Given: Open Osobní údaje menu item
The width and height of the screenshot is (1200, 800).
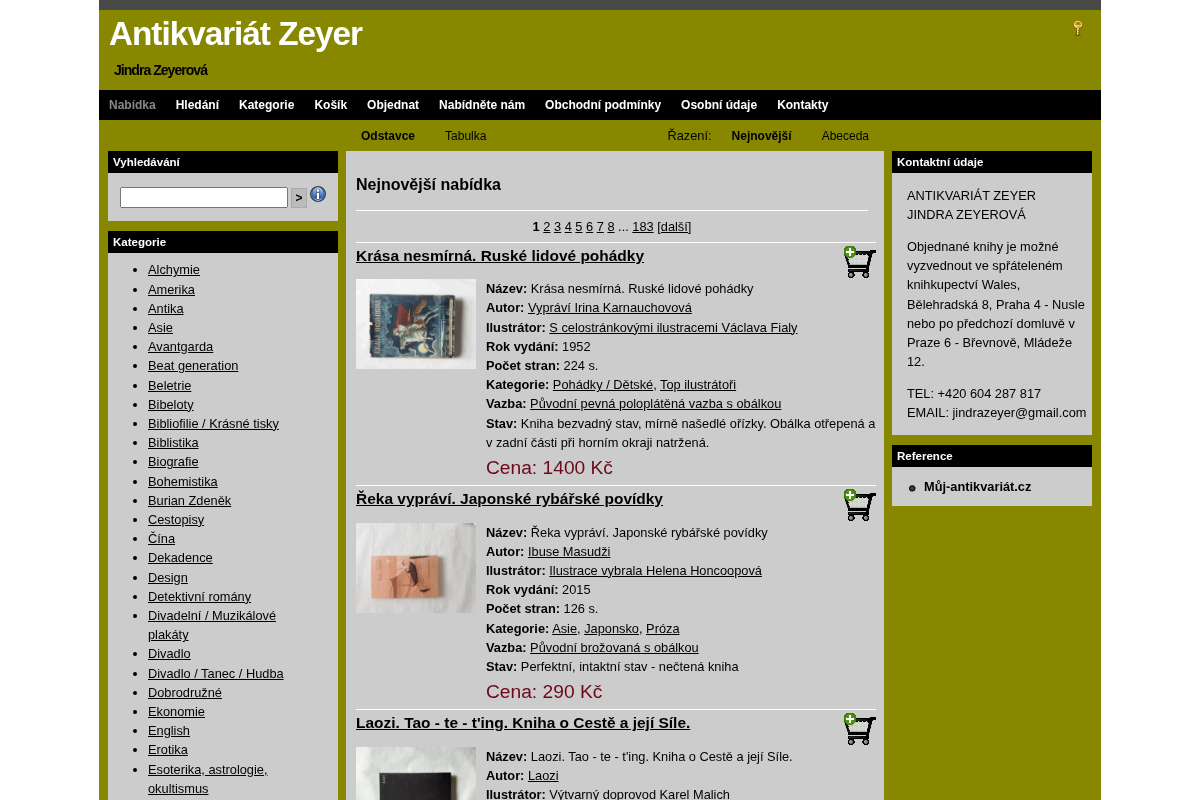Looking at the screenshot, I should pos(719,105).
